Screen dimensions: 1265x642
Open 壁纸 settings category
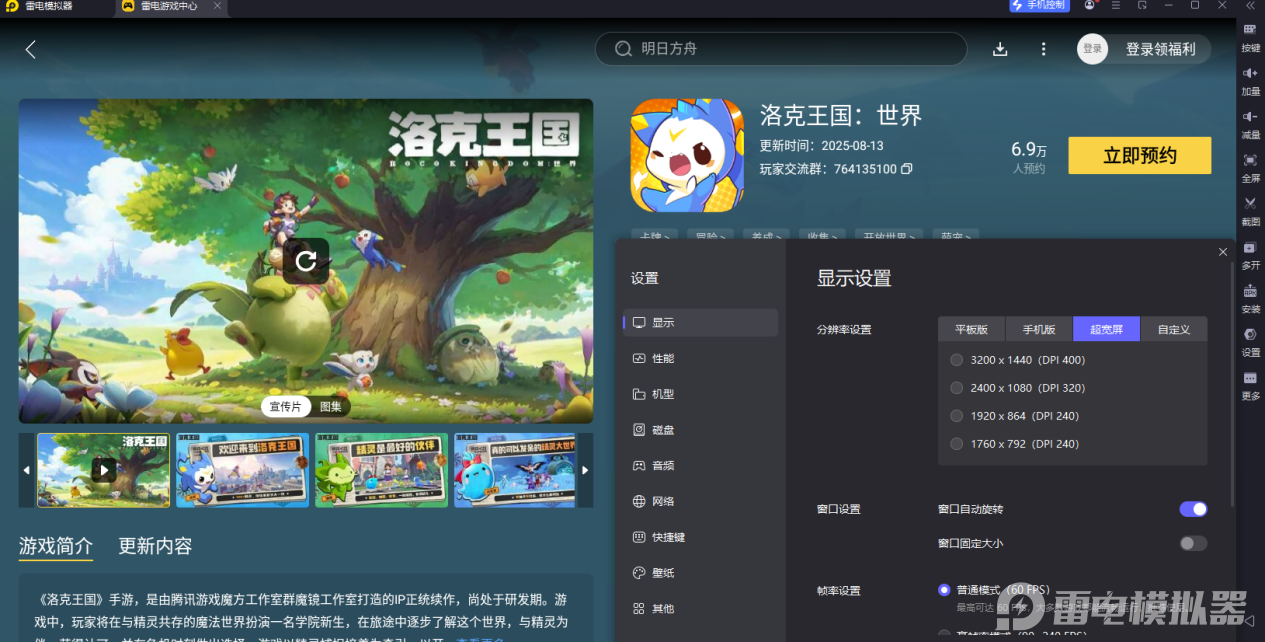[x=700, y=573]
